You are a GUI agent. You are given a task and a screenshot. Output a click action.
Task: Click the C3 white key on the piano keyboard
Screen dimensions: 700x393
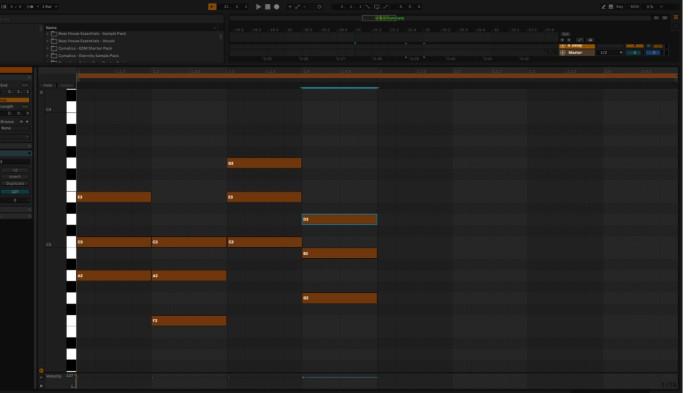click(x=71, y=242)
